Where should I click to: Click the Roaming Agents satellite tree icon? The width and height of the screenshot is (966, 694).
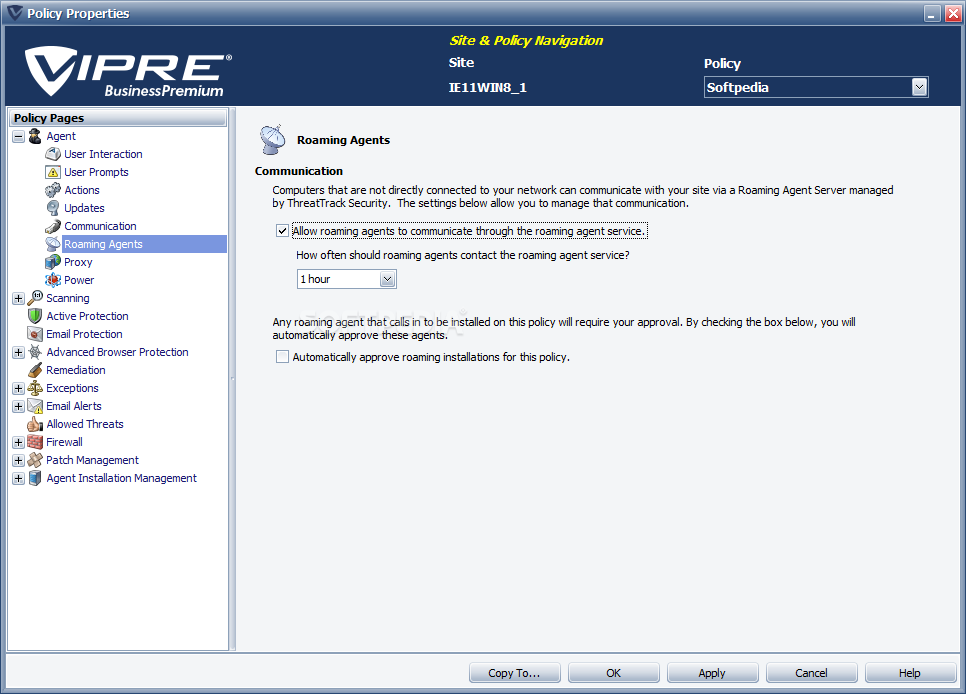53,244
